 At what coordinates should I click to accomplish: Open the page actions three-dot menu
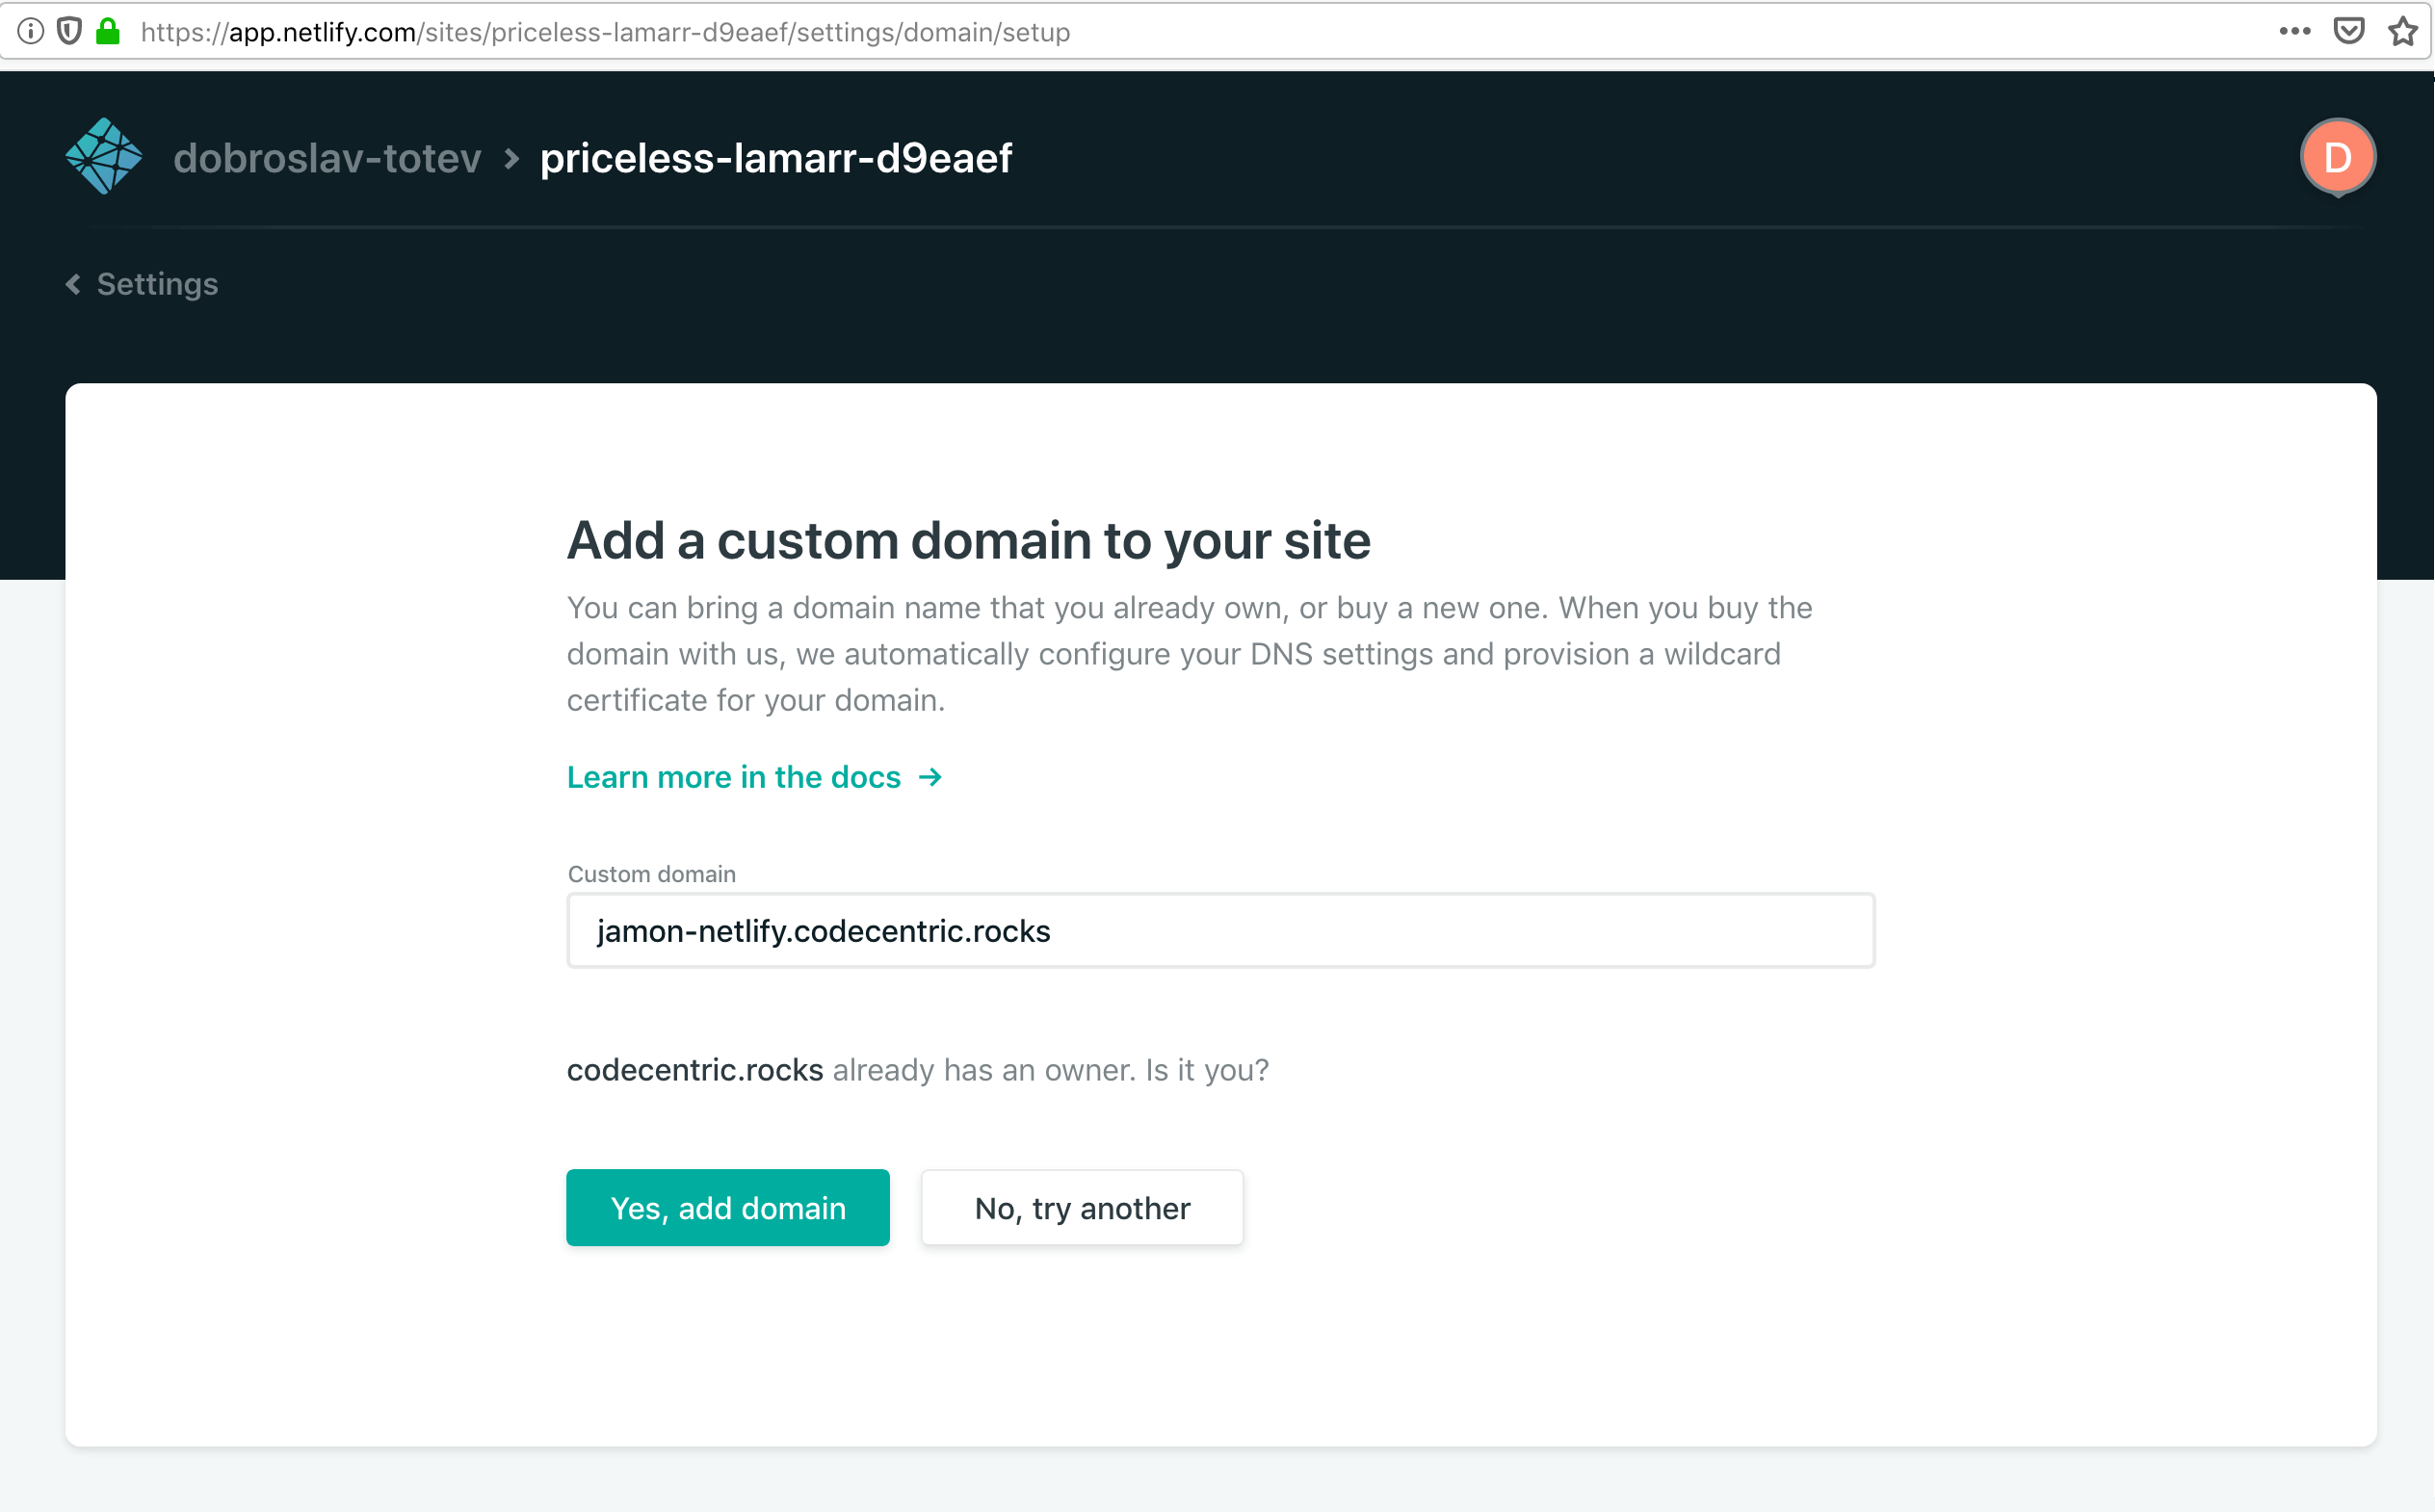pyautogui.click(x=2295, y=32)
